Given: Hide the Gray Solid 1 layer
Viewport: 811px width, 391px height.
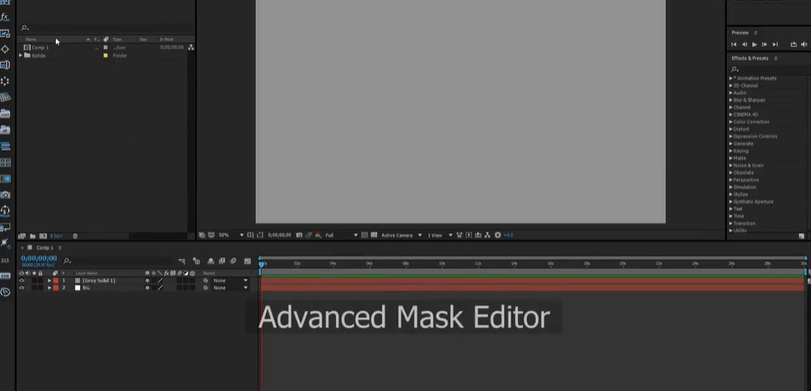Looking at the screenshot, I should click(22, 281).
